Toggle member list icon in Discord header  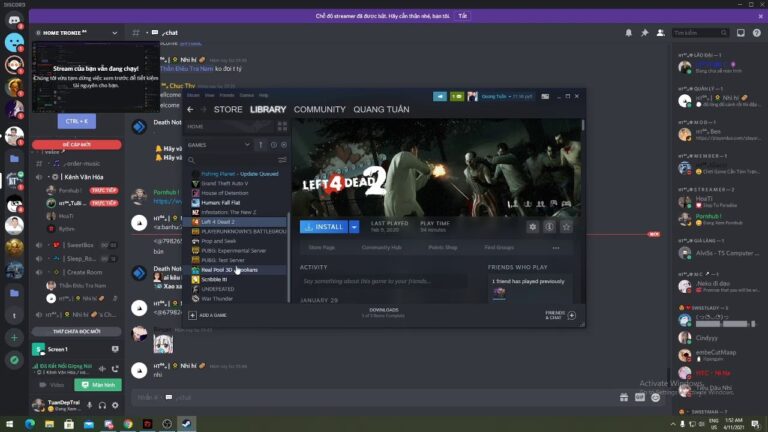[660, 33]
